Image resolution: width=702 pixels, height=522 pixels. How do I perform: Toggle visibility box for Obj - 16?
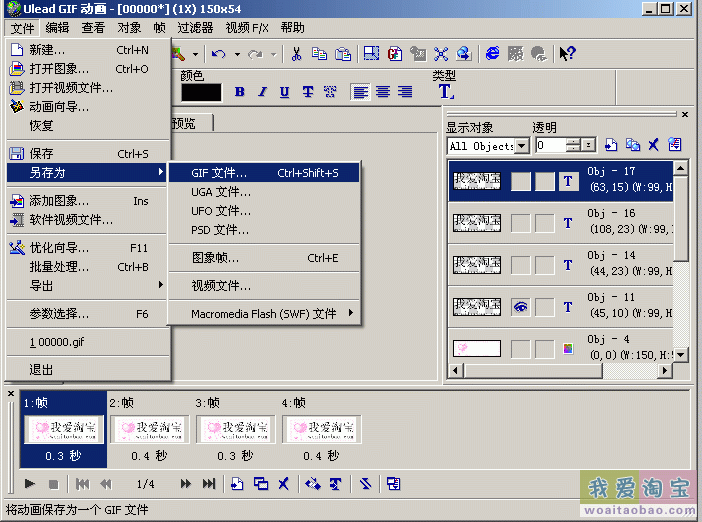521,223
